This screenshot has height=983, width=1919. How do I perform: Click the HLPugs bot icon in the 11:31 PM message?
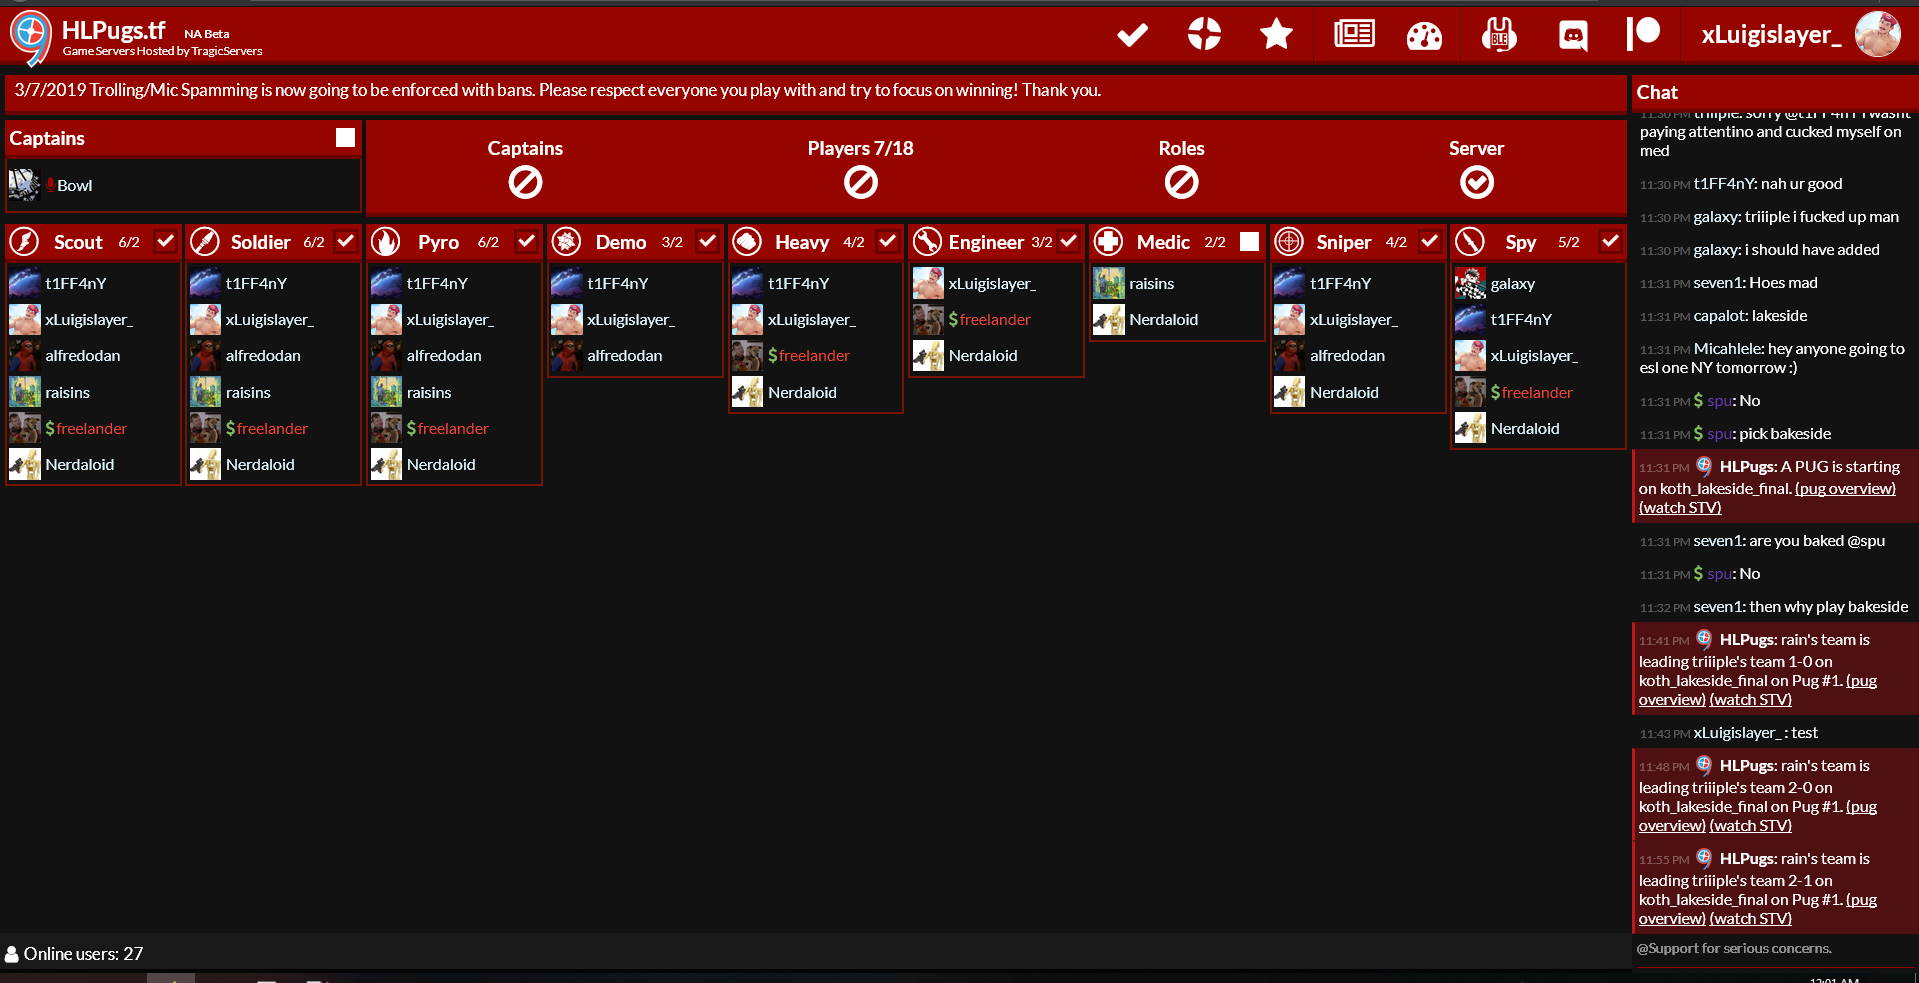1704,466
